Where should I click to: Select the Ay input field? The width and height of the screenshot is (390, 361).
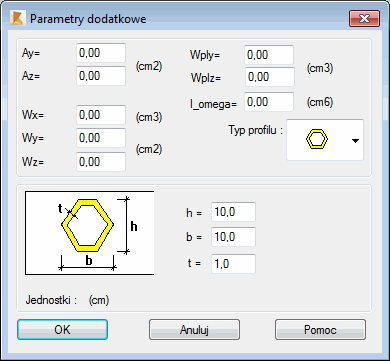coord(101,53)
